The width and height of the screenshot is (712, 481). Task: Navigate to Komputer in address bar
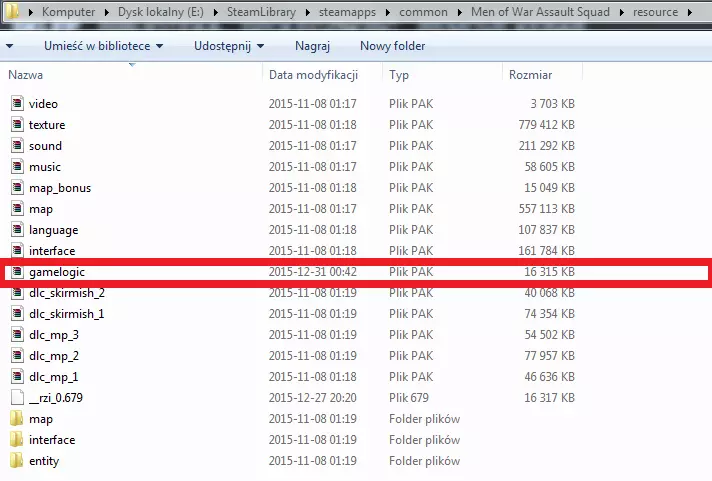[x=69, y=12]
